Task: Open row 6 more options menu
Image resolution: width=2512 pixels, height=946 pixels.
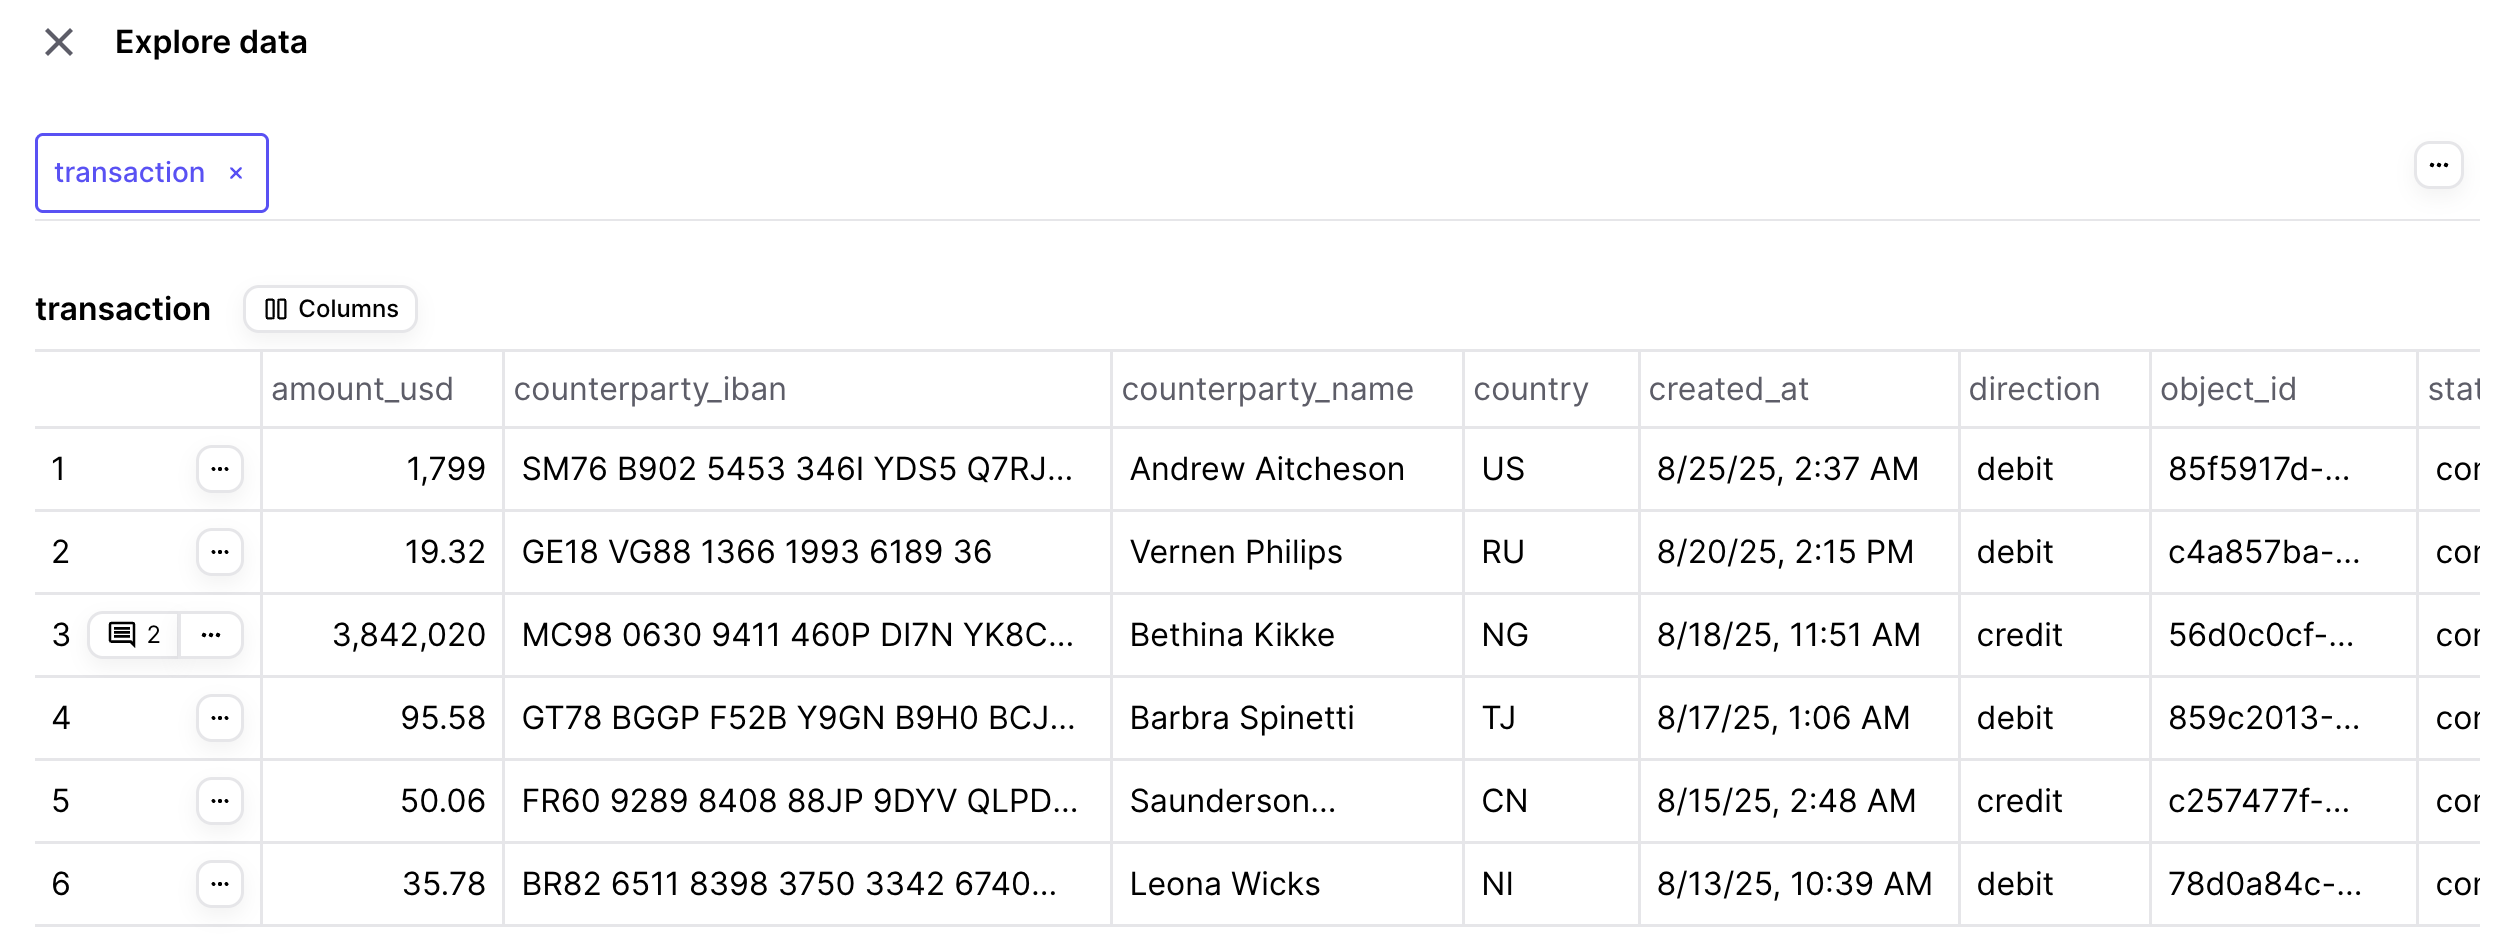Action: pyautogui.click(x=220, y=884)
